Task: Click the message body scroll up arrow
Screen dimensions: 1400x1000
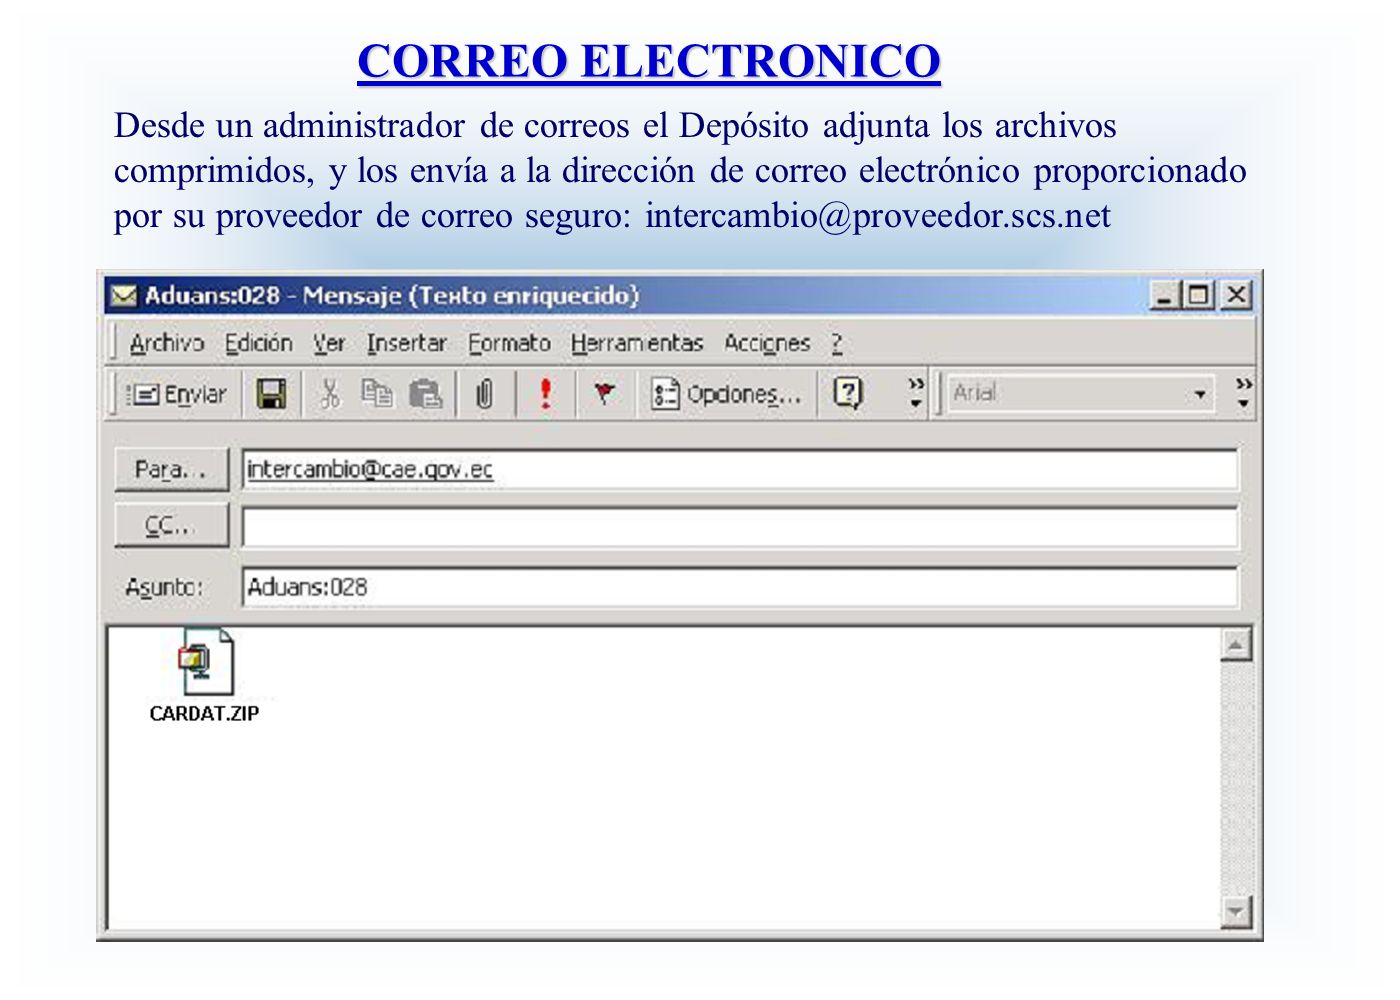Action: pyautogui.click(x=1237, y=646)
